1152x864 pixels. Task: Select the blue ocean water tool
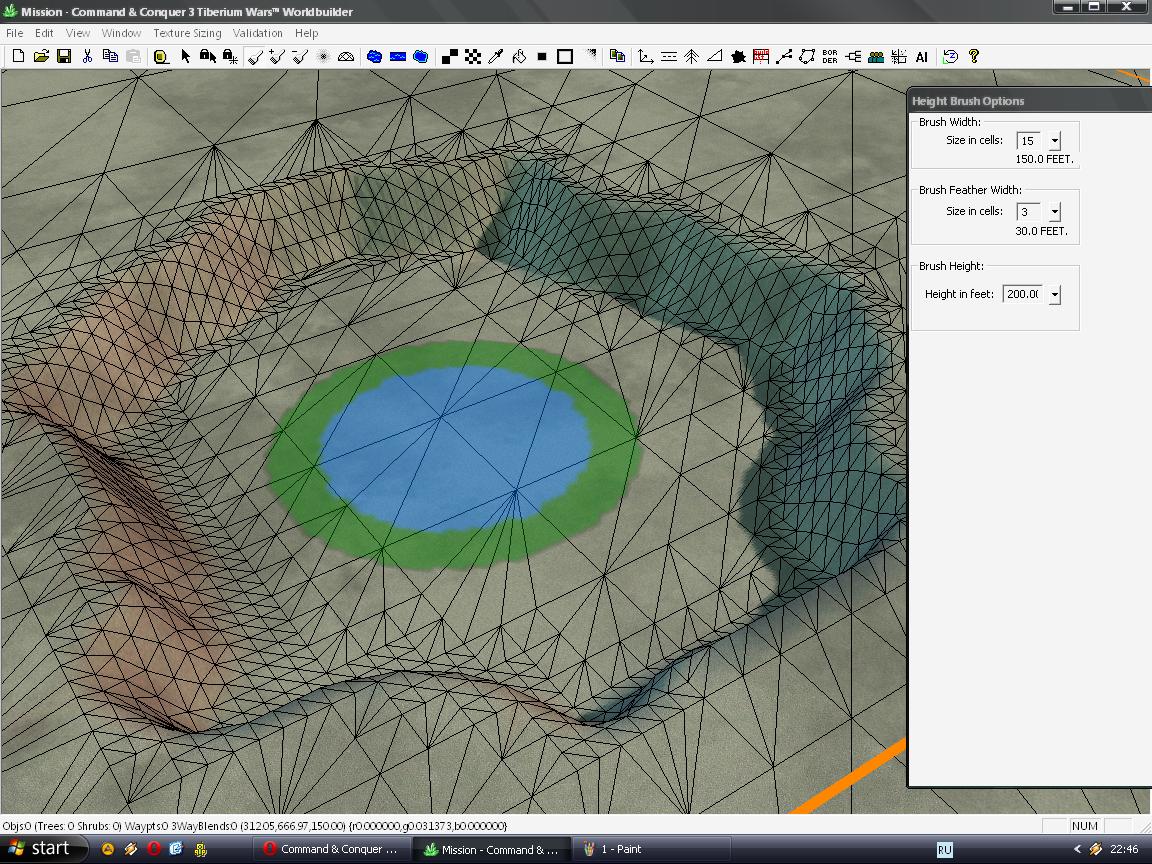pyautogui.click(x=420, y=57)
